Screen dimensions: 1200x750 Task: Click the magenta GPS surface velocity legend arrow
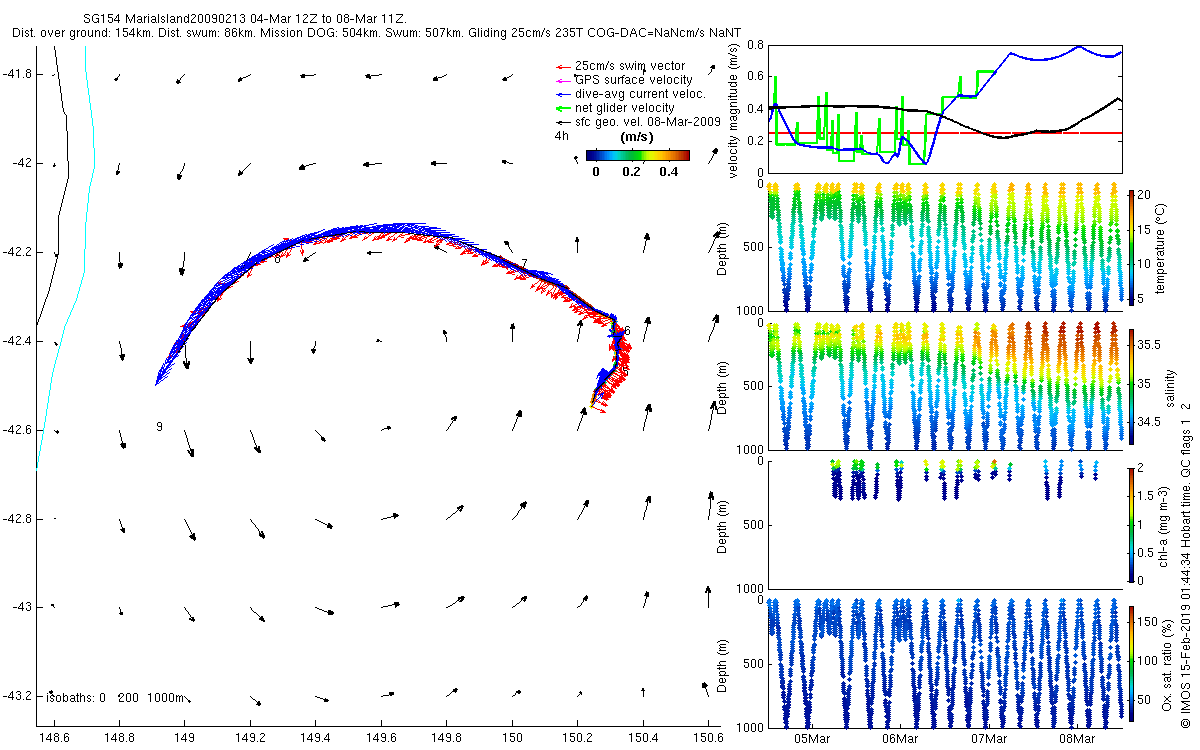tap(563, 80)
